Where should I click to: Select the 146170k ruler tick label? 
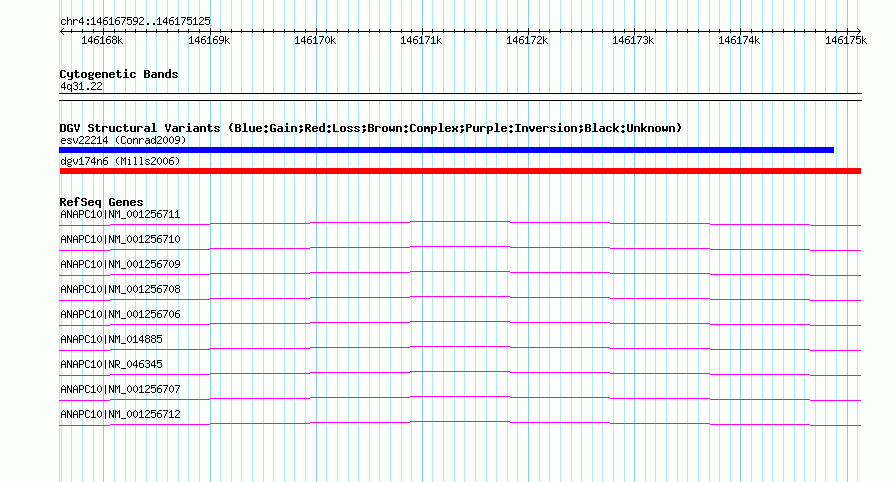click(x=315, y=40)
